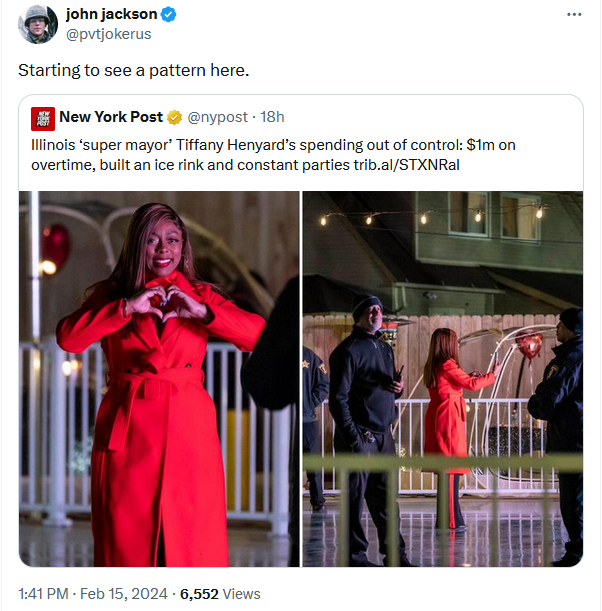Click the quoted tweet headline text about Tiffany Henyard
The image size is (602, 611).
click(x=273, y=155)
